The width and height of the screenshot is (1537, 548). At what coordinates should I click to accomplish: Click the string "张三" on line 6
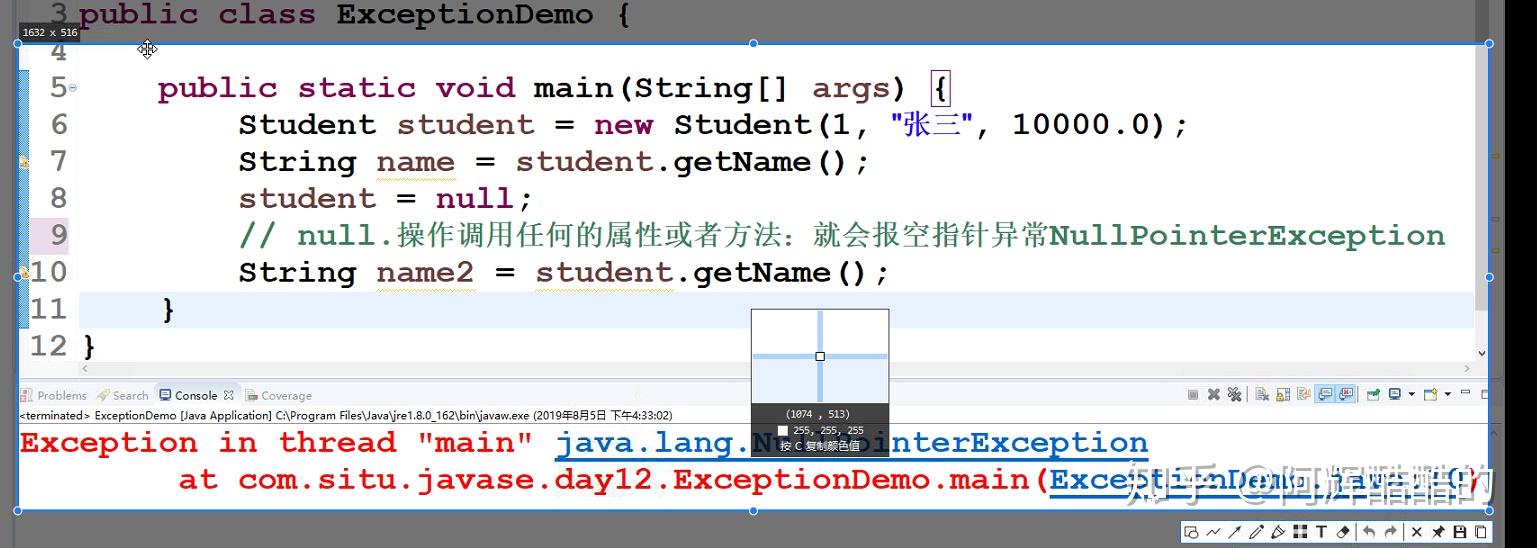(x=933, y=125)
